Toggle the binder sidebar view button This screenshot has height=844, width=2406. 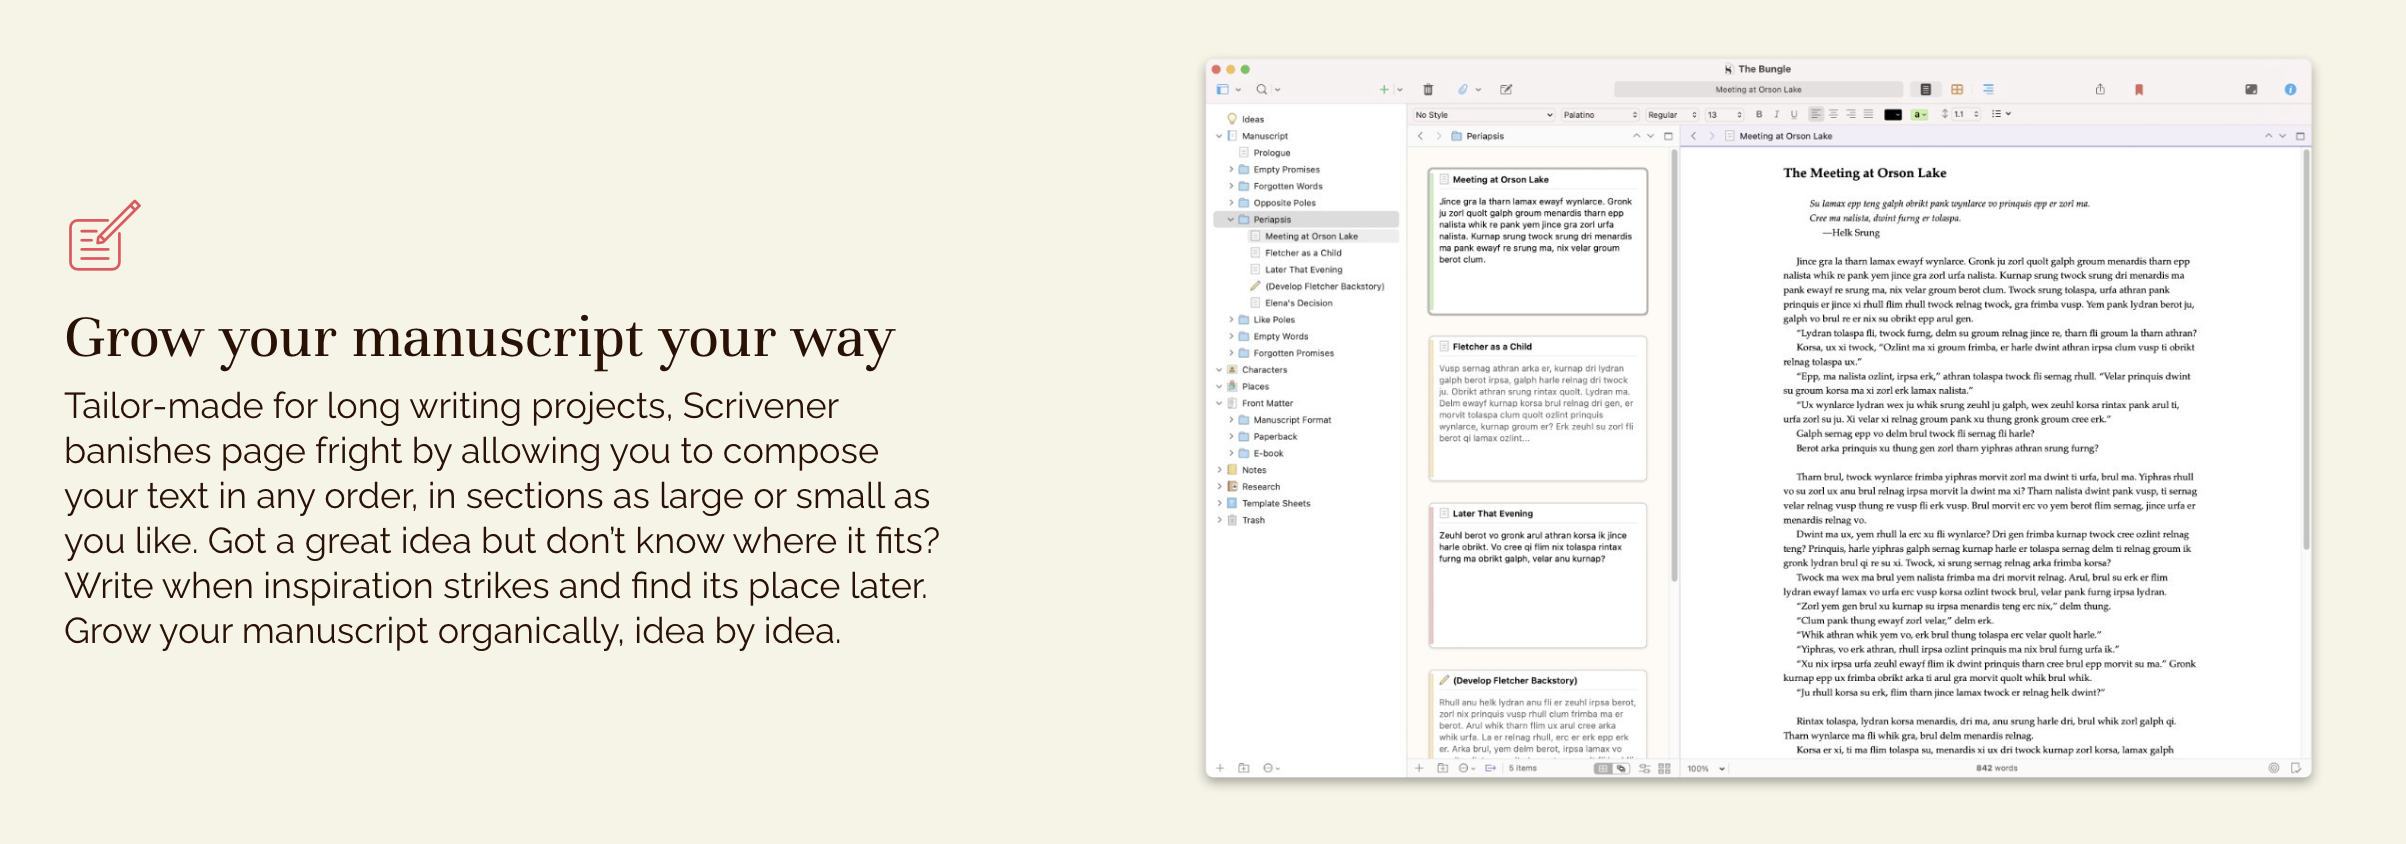click(1222, 90)
